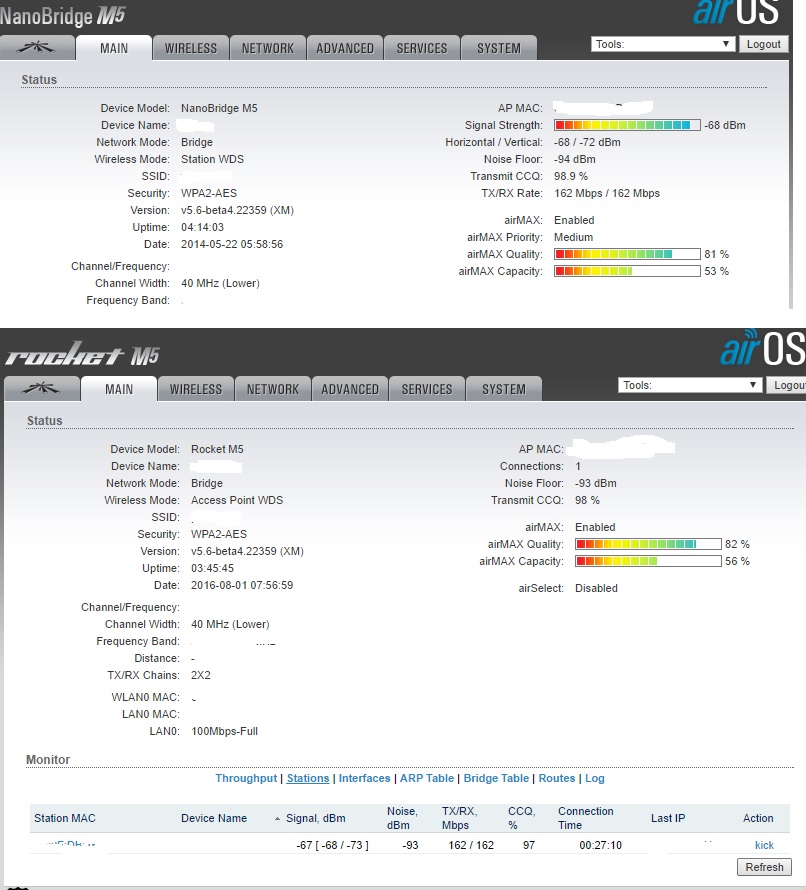Click the NanoBridge M5 product logo
This screenshot has width=806, height=890.
coord(62,16)
